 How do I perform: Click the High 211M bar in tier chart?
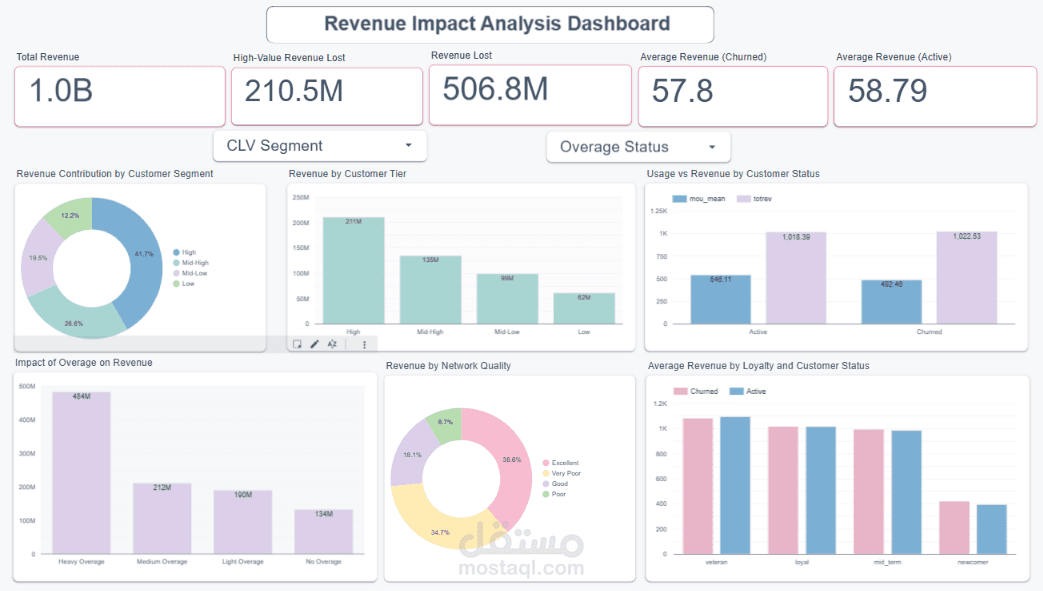353,271
